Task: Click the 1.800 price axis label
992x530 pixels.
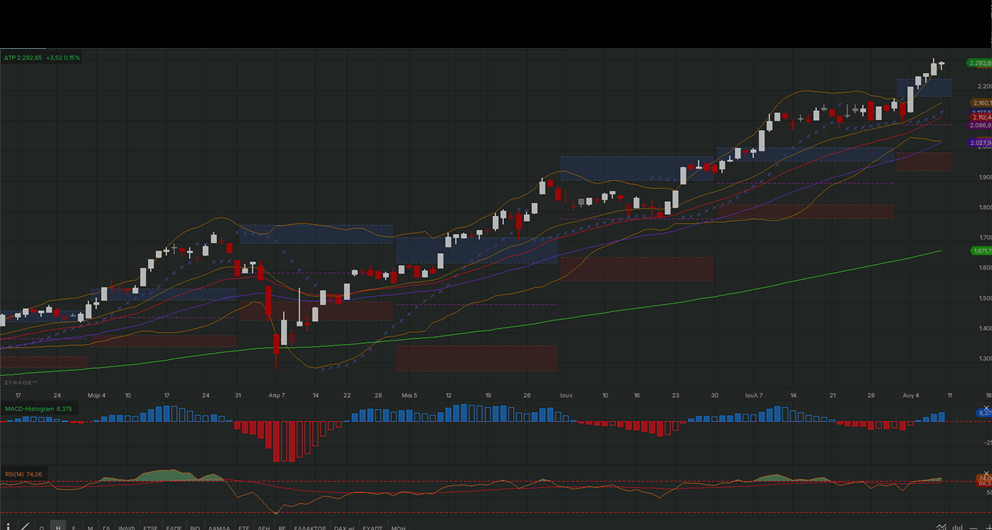Action: click(985, 207)
